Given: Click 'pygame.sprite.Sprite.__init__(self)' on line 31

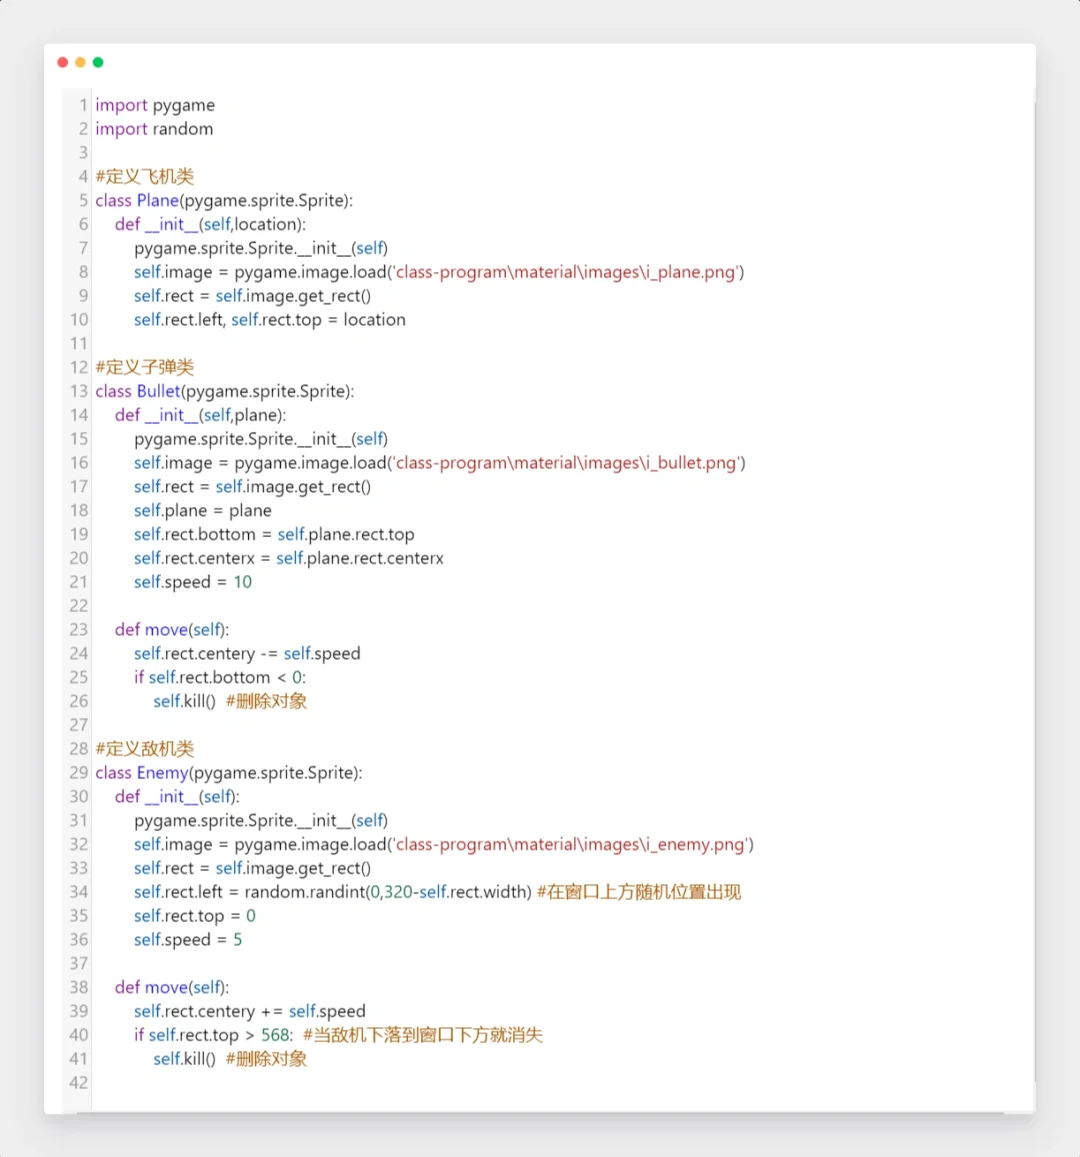Looking at the screenshot, I should click(x=261, y=821).
